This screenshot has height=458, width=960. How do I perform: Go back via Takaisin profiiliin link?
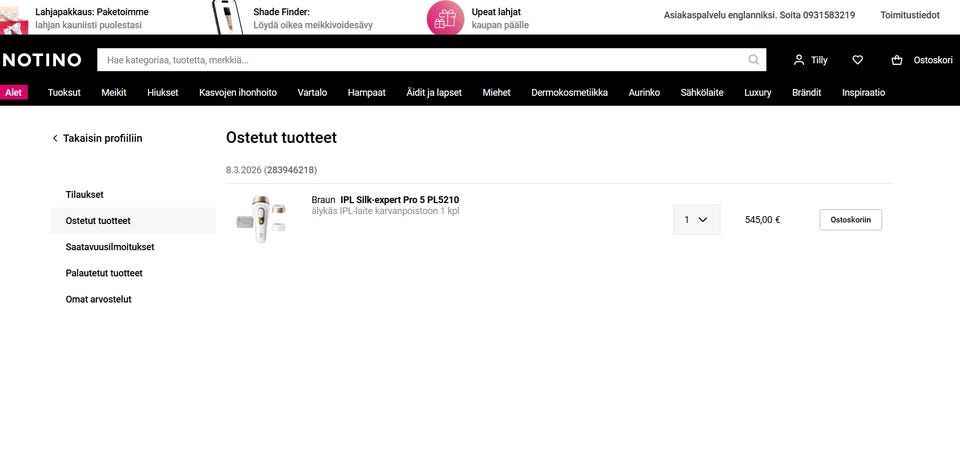[x=102, y=138]
